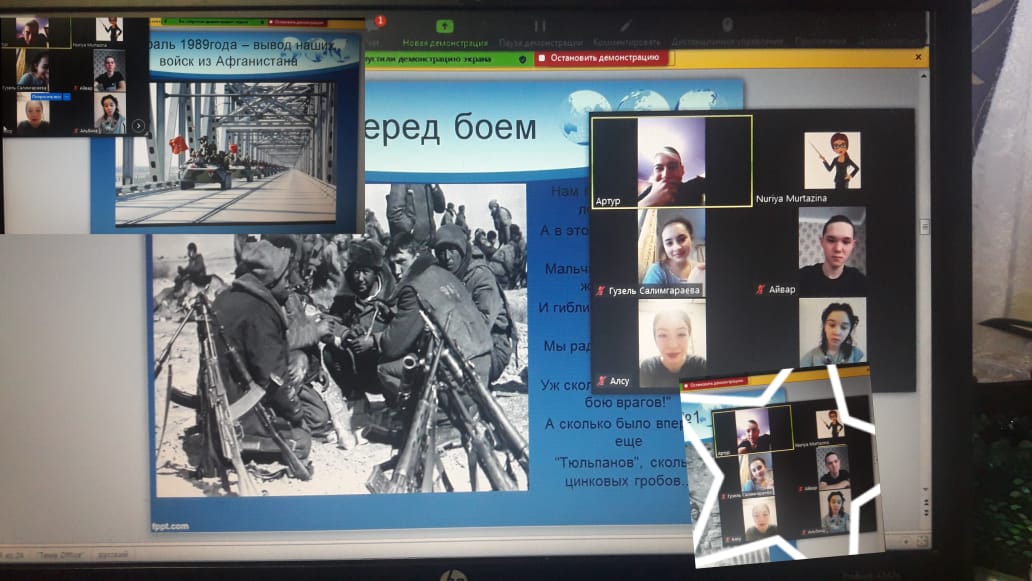This screenshot has width=1032, height=581.
Task: Click the muted microphone icon beside Айвар
Action: click(x=761, y=290)
